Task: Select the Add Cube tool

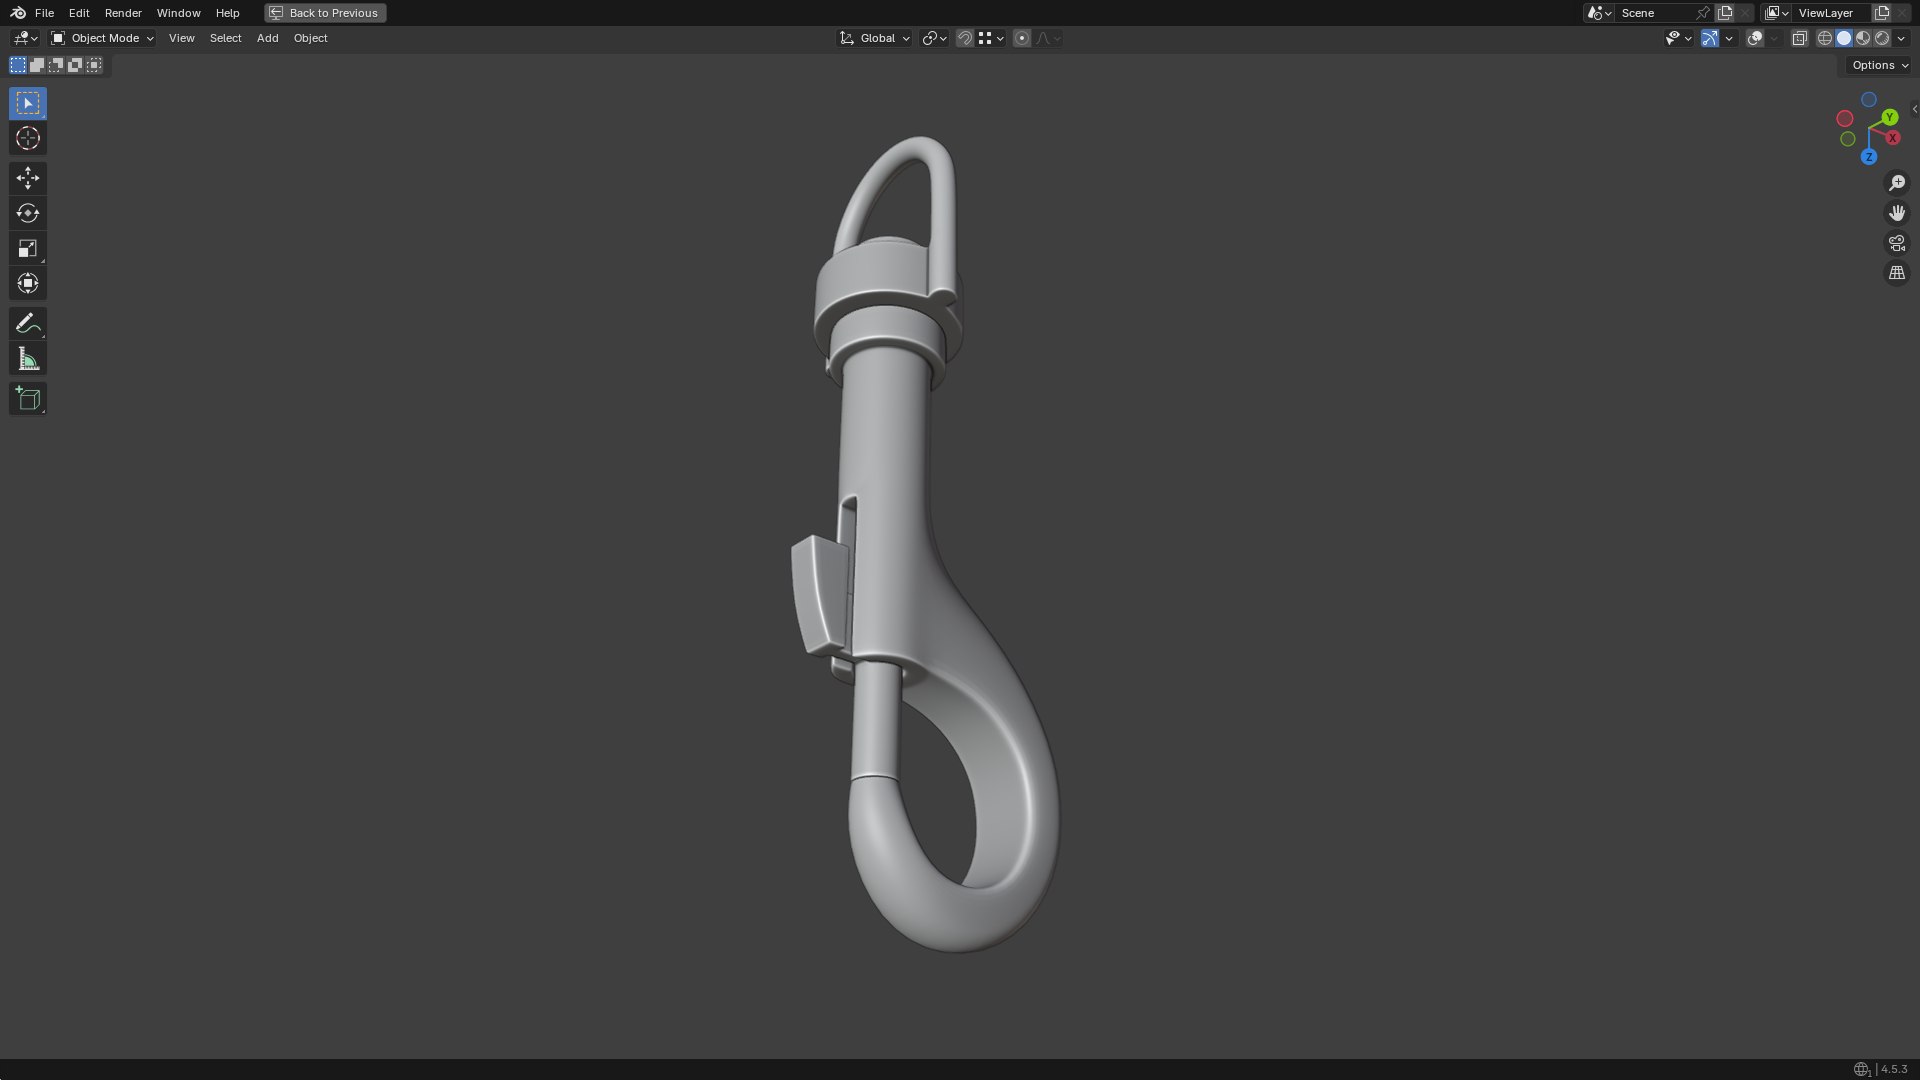Action: point(28,399)
